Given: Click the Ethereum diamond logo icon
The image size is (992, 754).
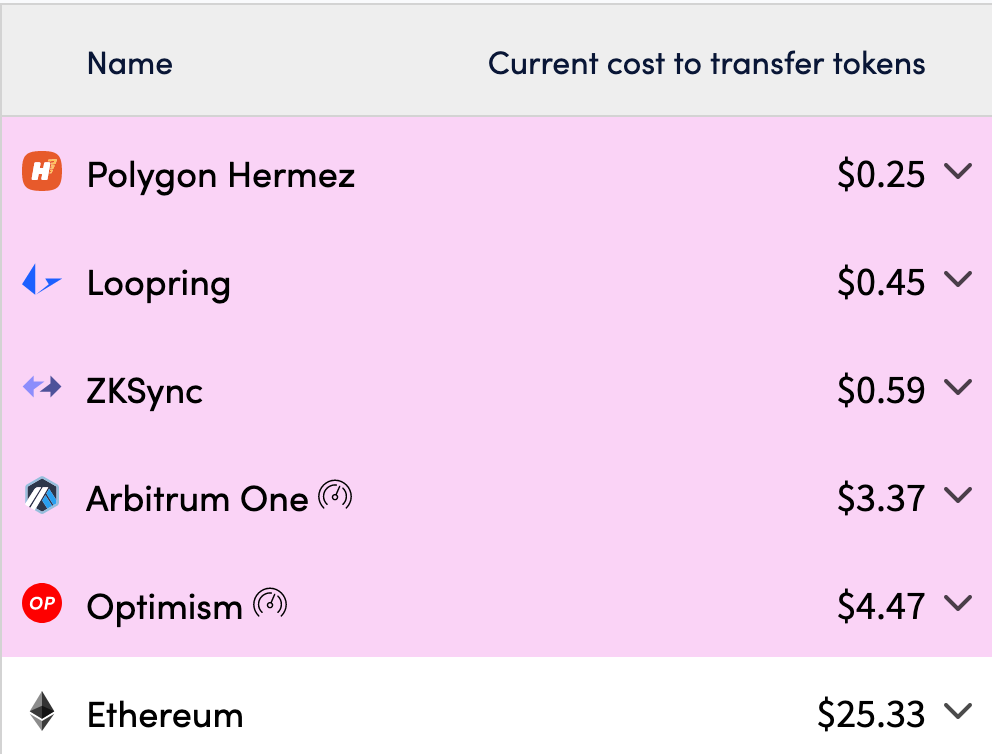Looking at the screenshot, I should click(42, 712).
